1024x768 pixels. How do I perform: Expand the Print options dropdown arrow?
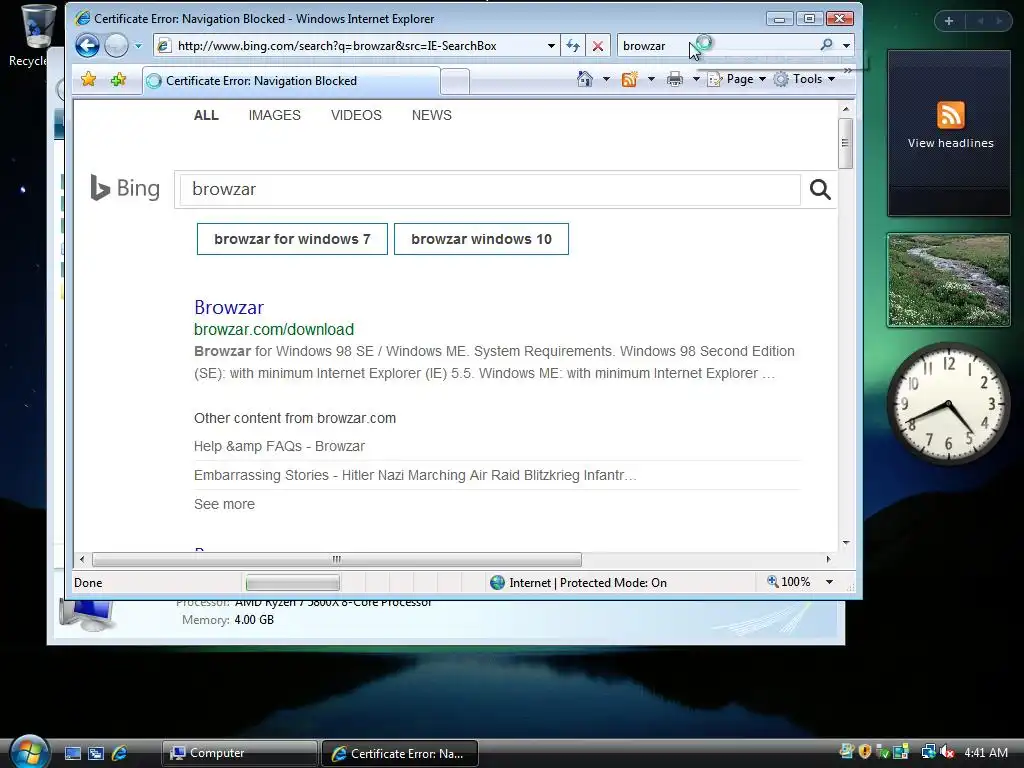[x=696, y=79]
